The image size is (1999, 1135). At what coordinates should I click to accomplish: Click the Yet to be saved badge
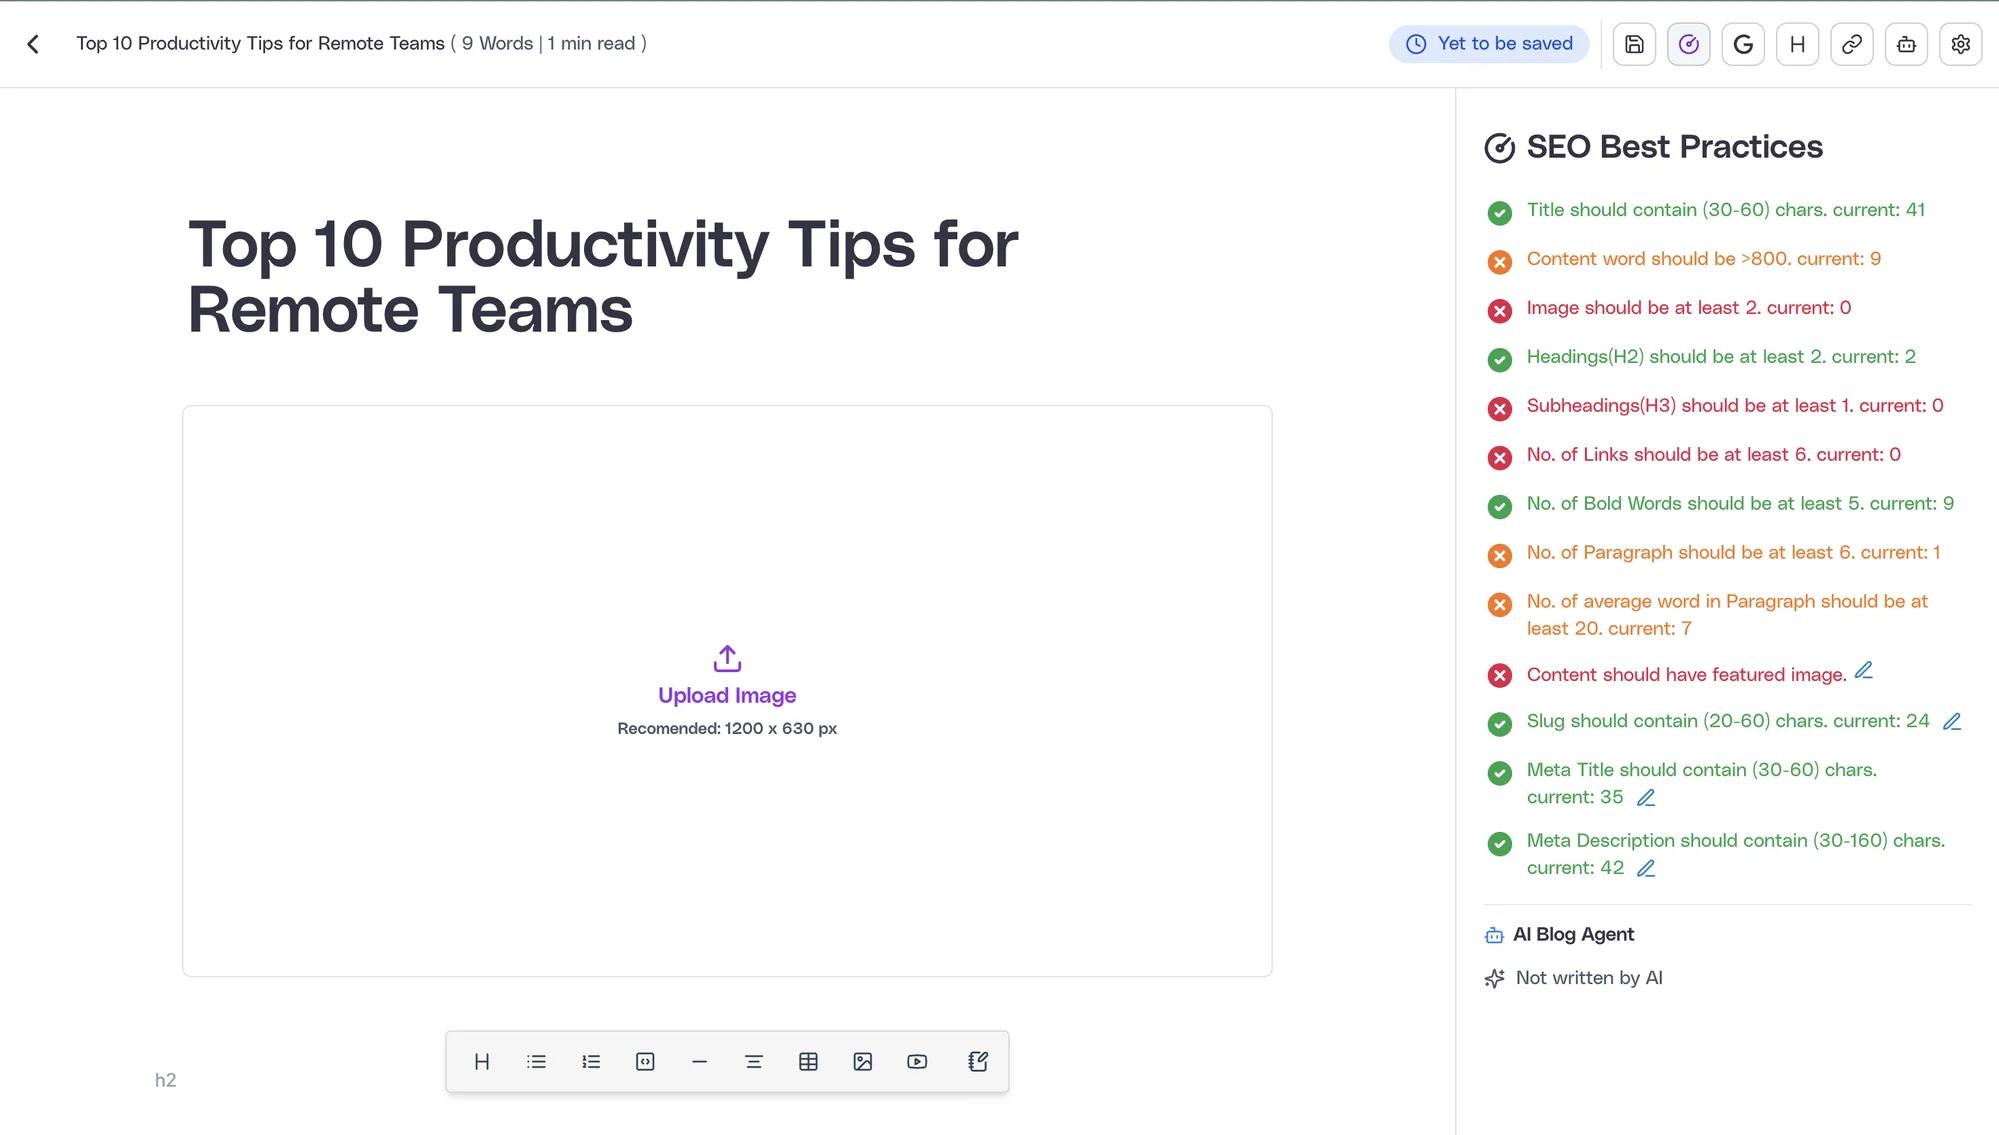pos(1489,44)
